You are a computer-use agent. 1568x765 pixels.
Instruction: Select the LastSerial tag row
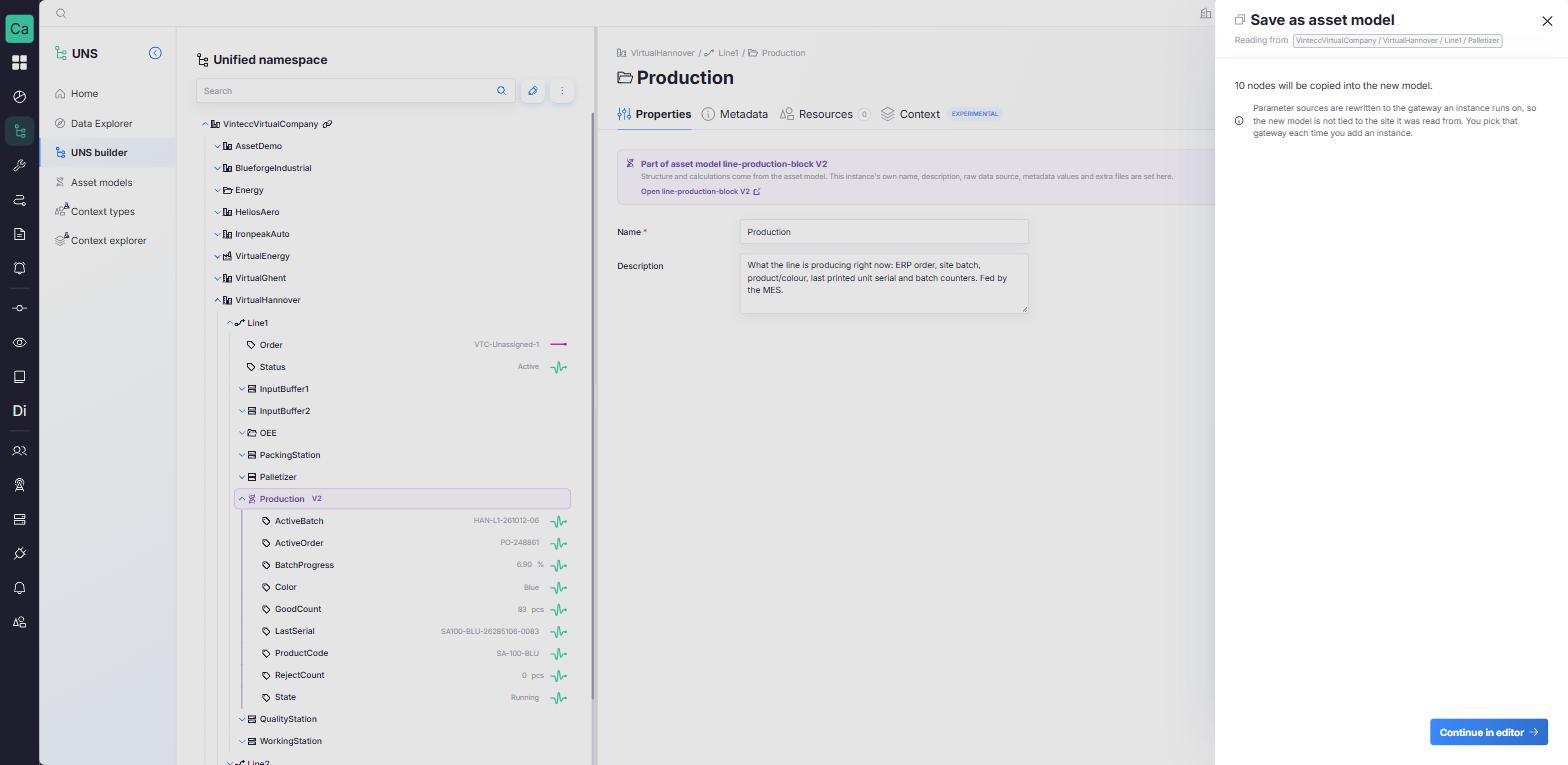pos(407,631)
